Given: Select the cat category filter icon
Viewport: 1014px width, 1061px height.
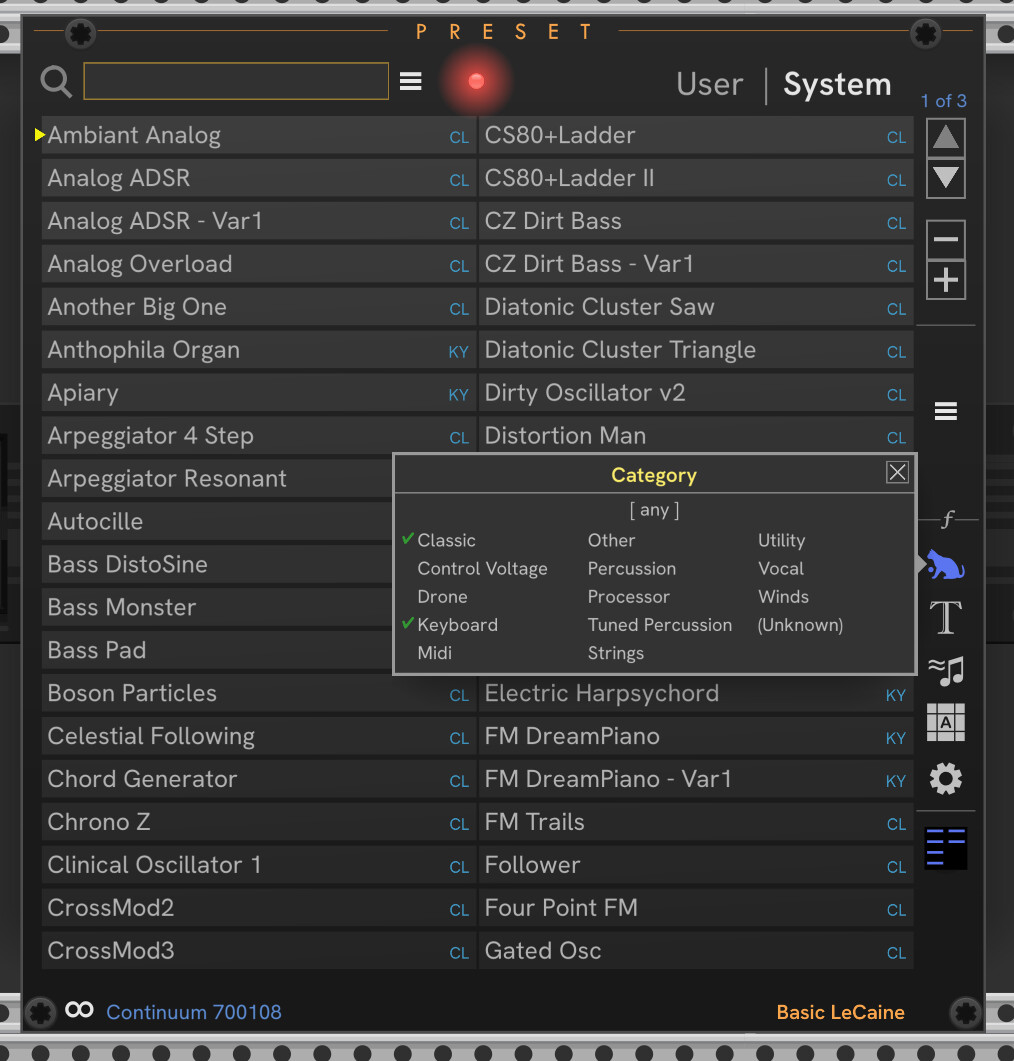Looking at the screenshot, I should (944, 565).
